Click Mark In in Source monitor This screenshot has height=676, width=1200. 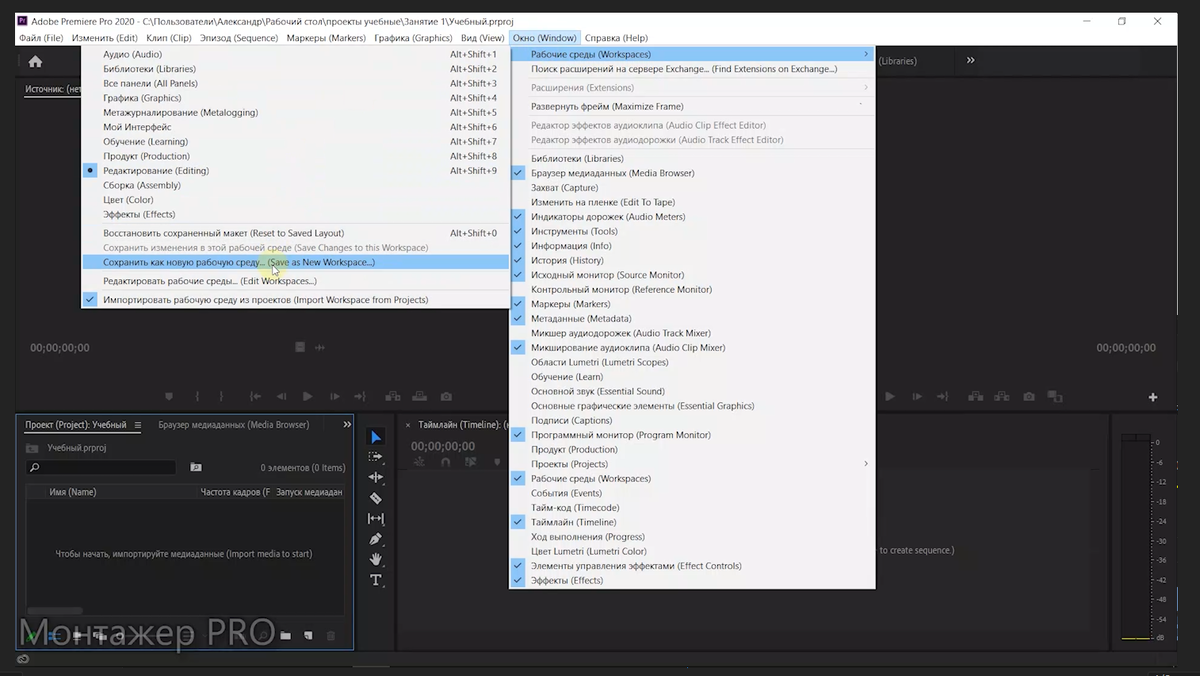(197, 397)
